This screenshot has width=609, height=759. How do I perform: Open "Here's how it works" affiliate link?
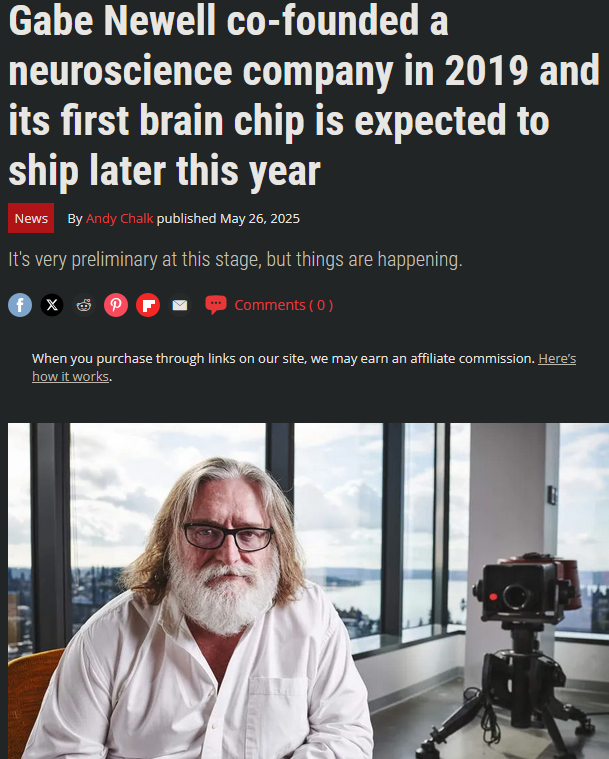coord(557,359)
